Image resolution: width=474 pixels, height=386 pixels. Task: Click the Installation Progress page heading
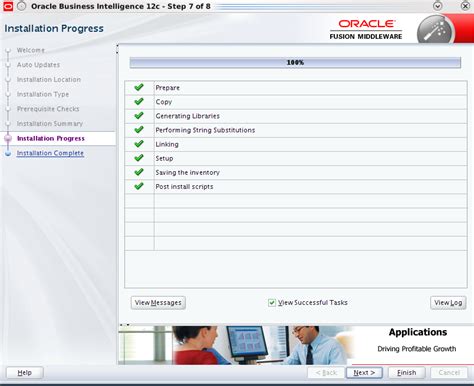click(54, 28)
